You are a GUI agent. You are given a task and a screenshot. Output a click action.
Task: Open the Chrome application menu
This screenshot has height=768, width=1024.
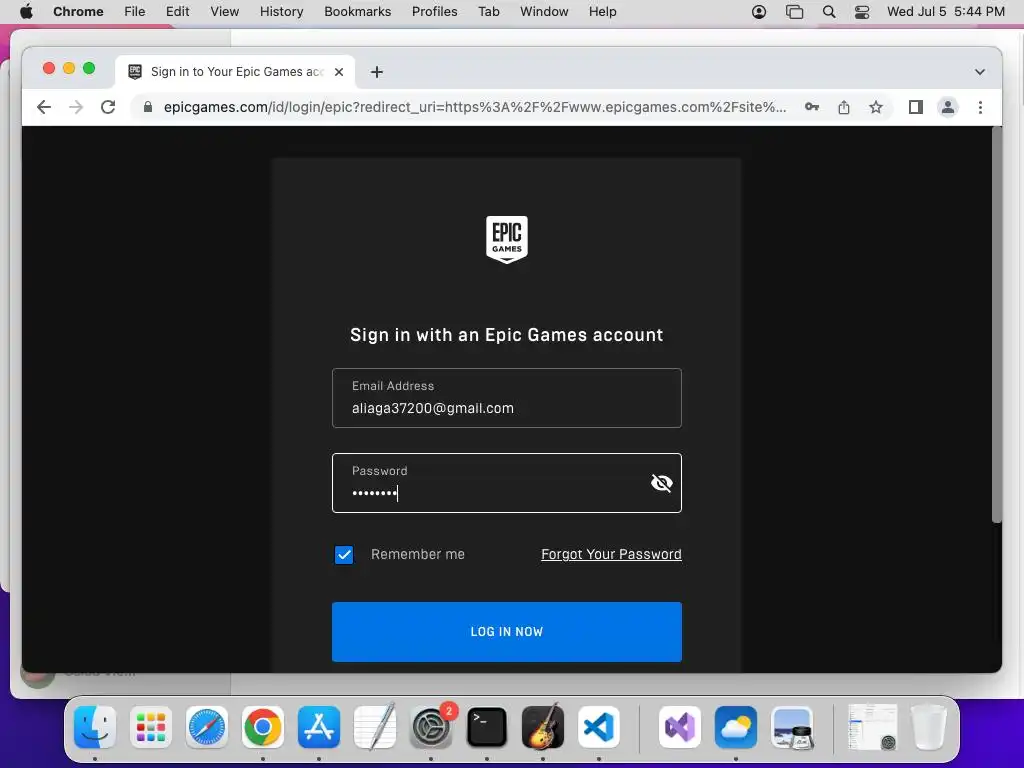tap(78, 12)
